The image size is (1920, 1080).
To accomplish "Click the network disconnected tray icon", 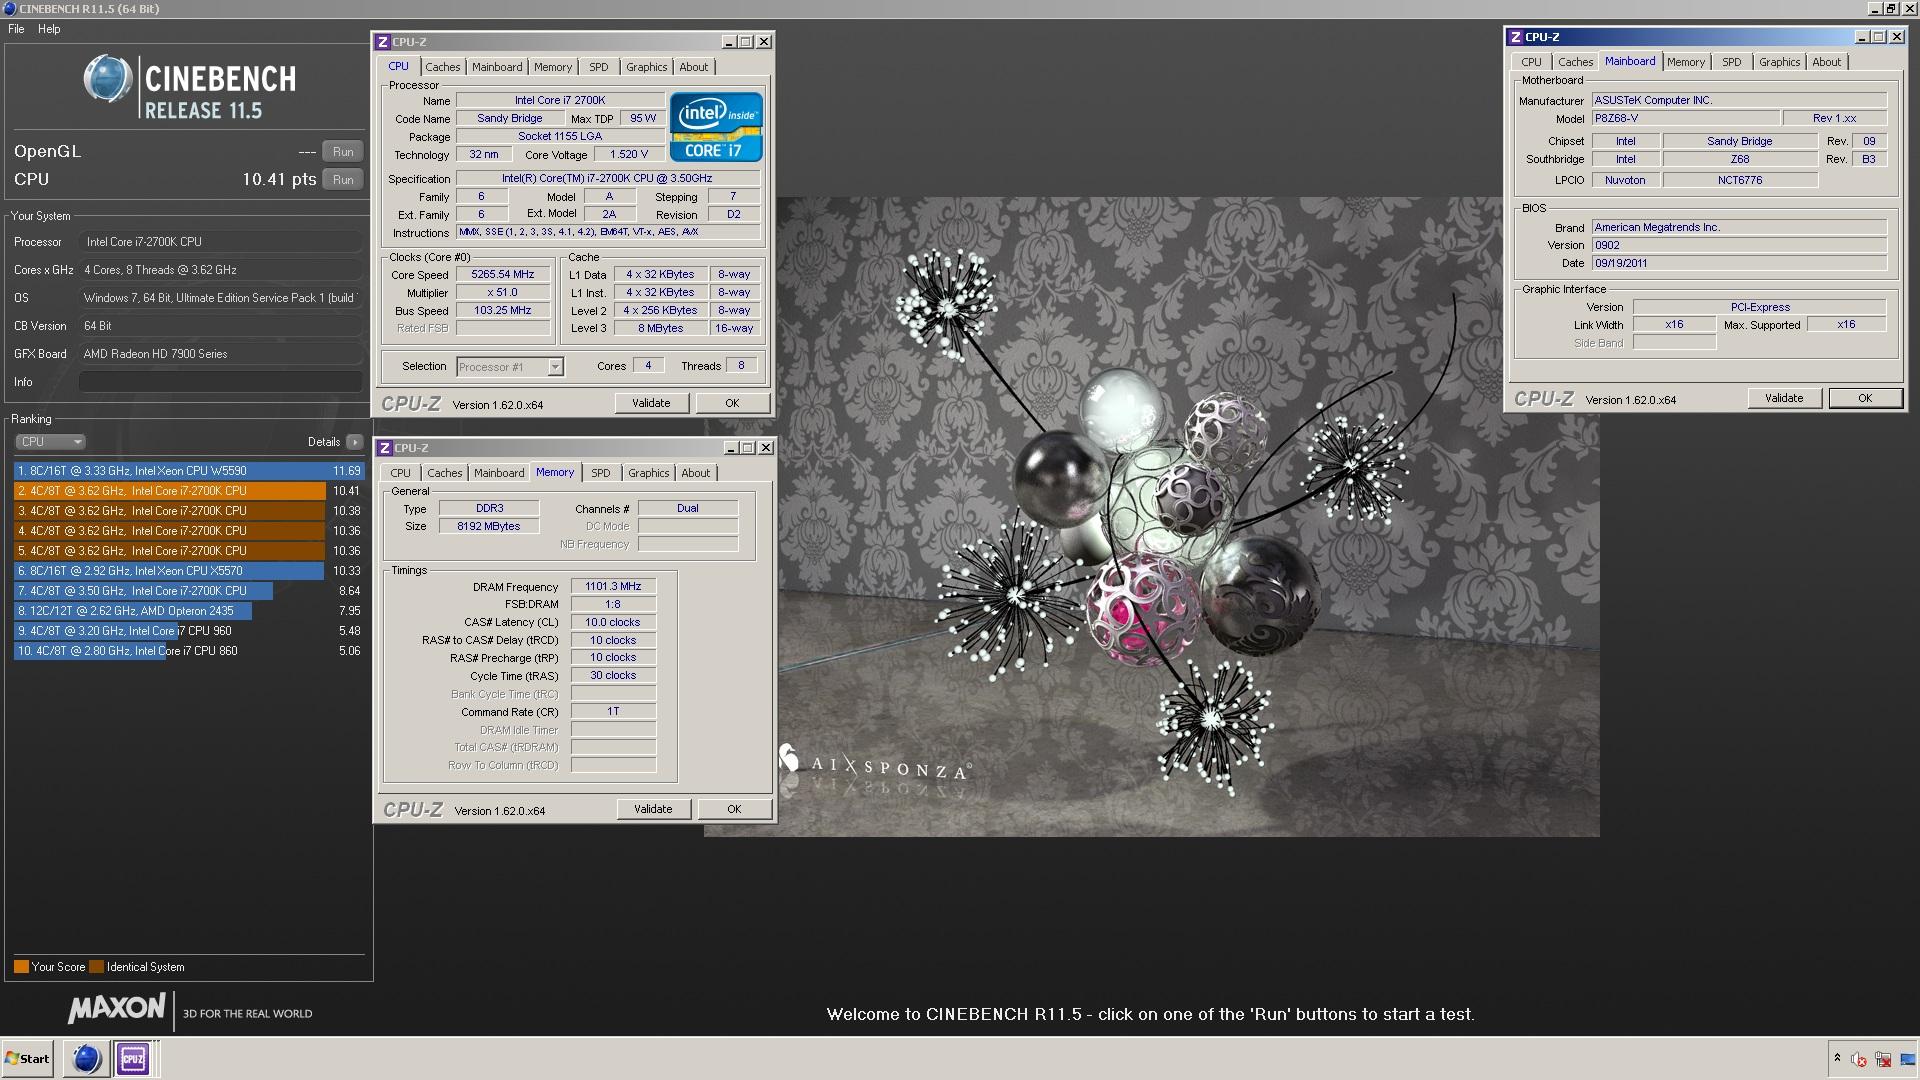I will (x=1884, y=1059).
